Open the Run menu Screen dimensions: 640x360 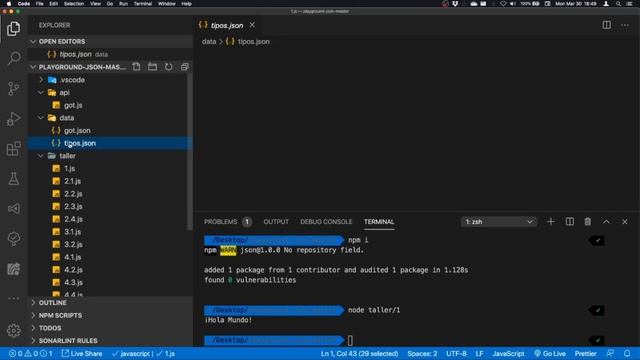(123, 4)
